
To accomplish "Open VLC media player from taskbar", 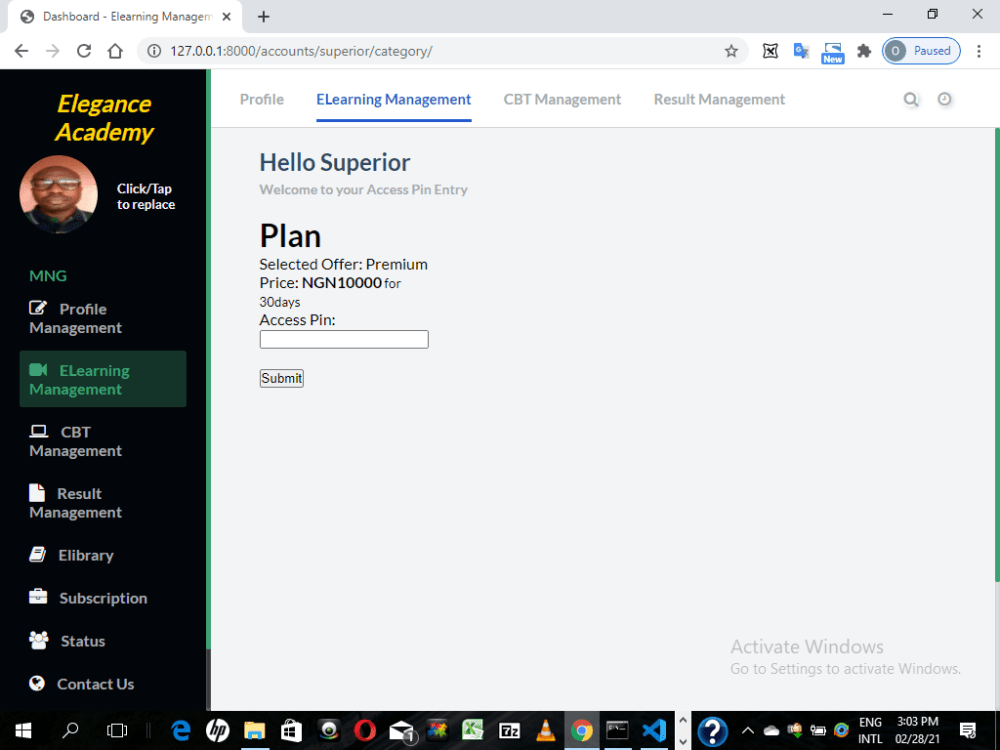I will pos(545,730).
